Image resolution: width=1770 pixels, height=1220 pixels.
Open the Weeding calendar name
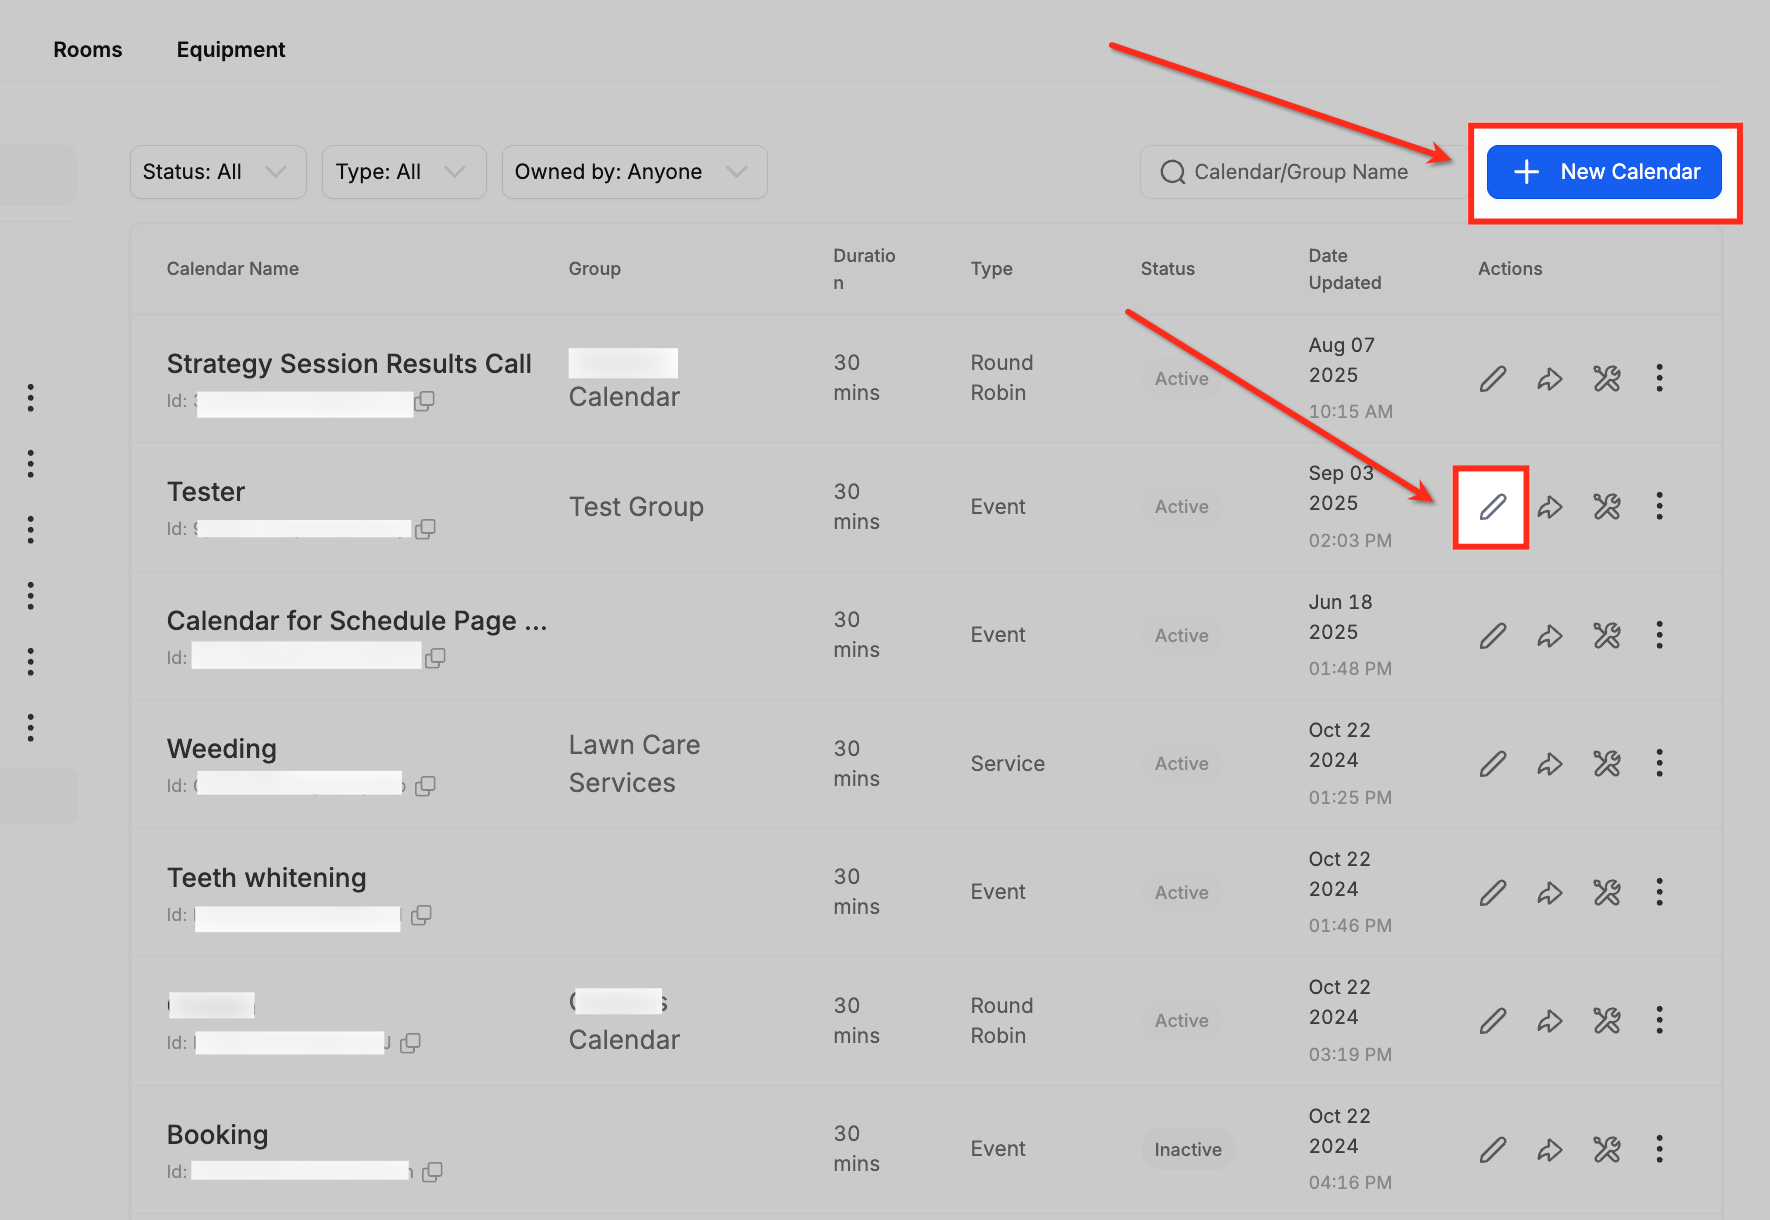222,749
